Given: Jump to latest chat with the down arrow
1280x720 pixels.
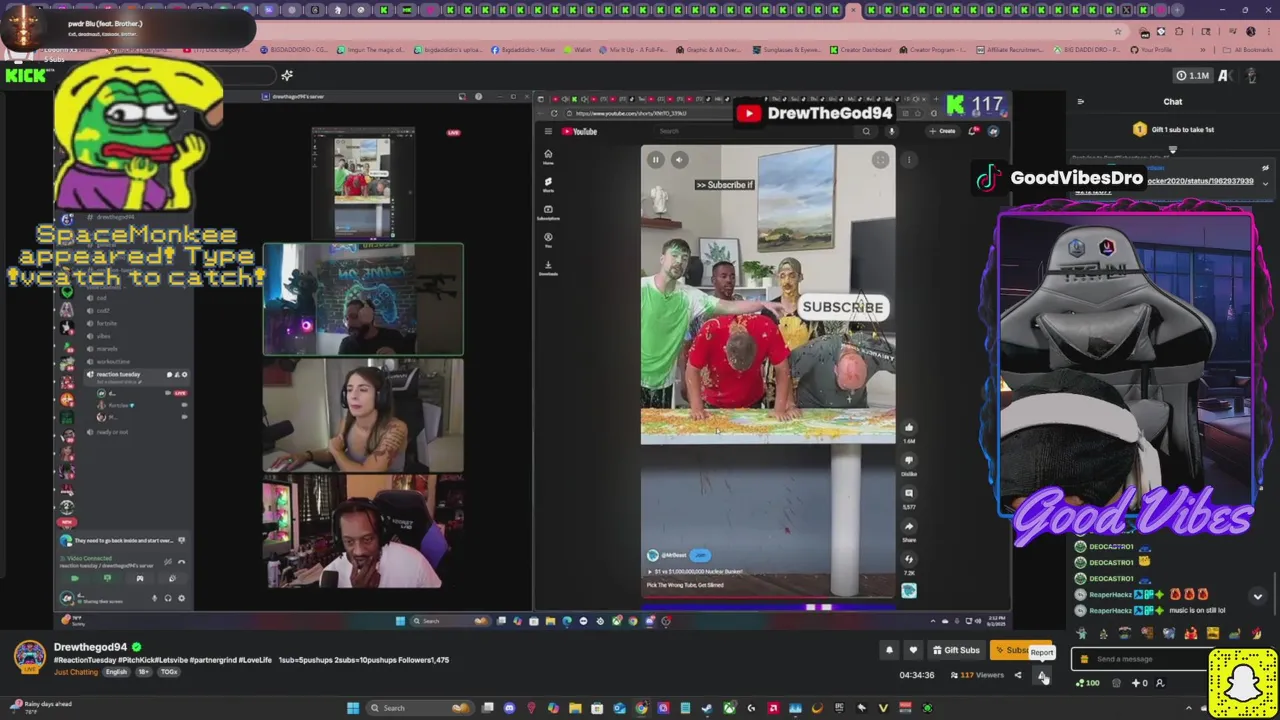Looking at the screenshot, I should click(x=1258, y=596).
